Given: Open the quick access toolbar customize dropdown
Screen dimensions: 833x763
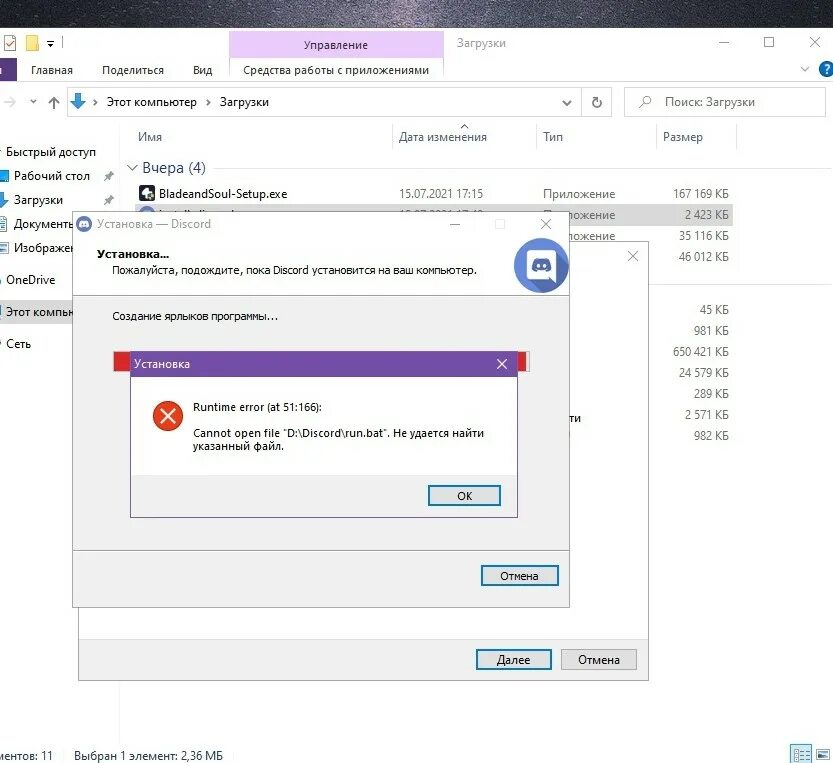Looking at the screenshot, I should click(x=50, y=44).
